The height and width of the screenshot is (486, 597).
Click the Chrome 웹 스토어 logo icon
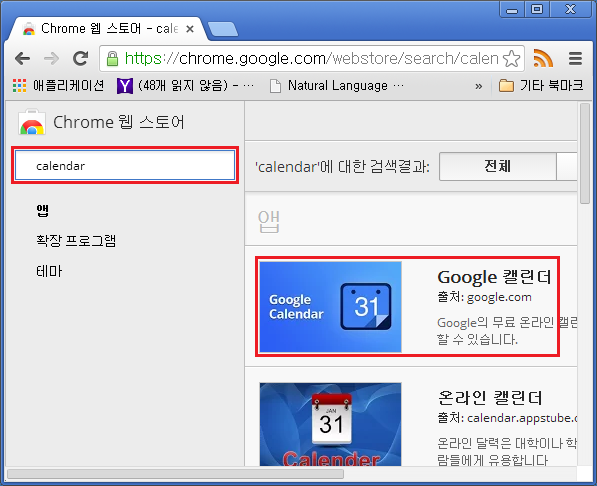point(32,122)
